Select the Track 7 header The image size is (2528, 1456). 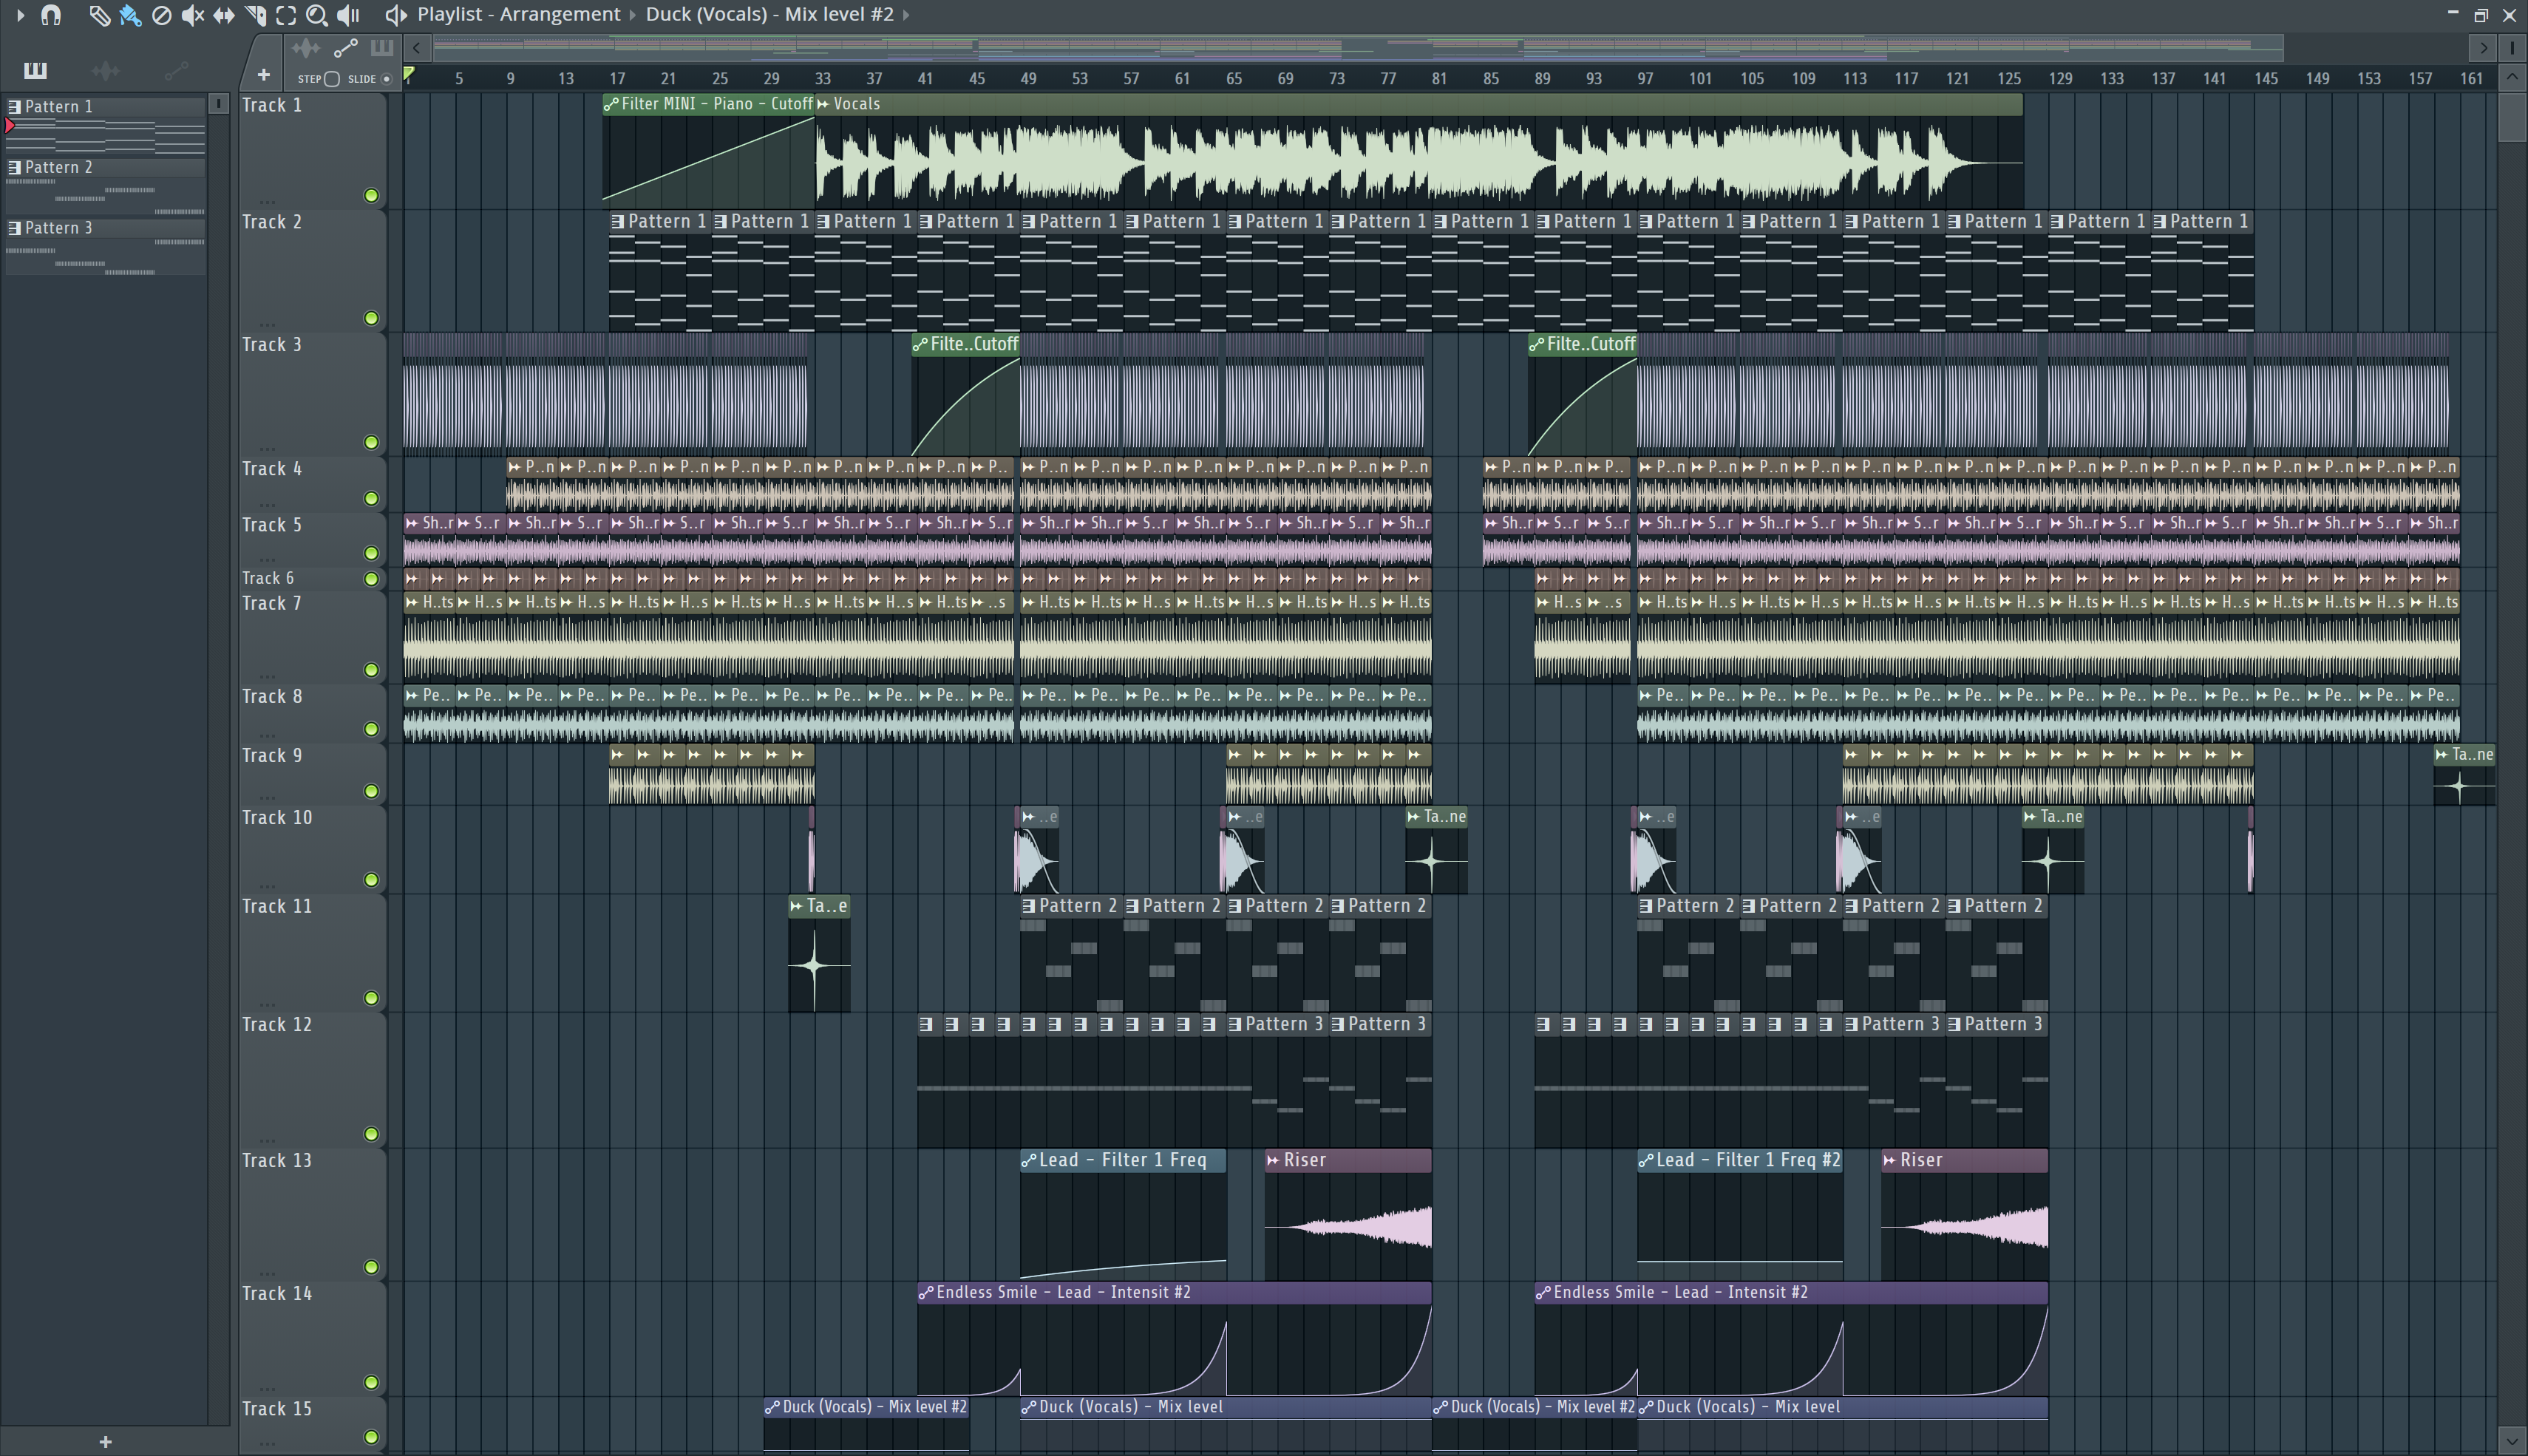pos(312,636)
